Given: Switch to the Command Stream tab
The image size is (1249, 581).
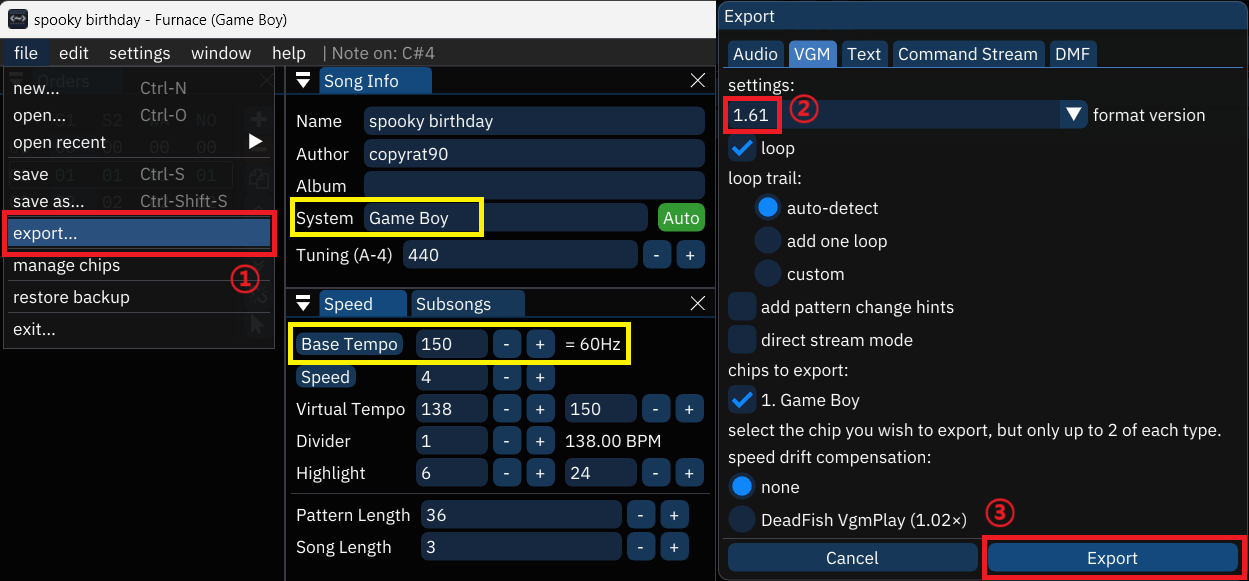Looking at the screenshot, I should click(967, 54).
